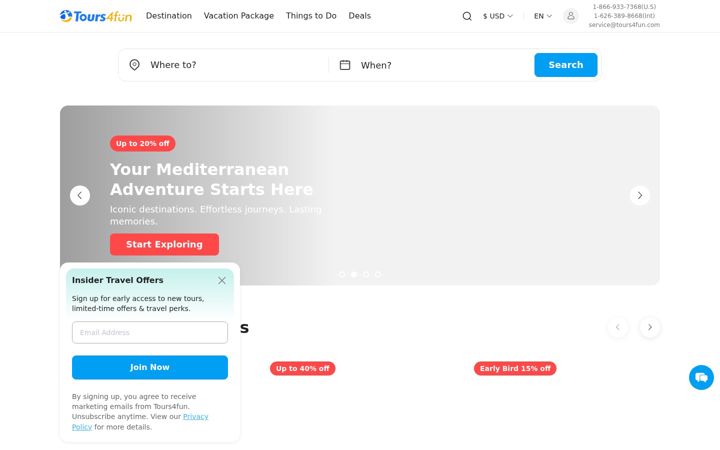Click the Tours4fun logo

pyautogui.click(x=96, y=16)
